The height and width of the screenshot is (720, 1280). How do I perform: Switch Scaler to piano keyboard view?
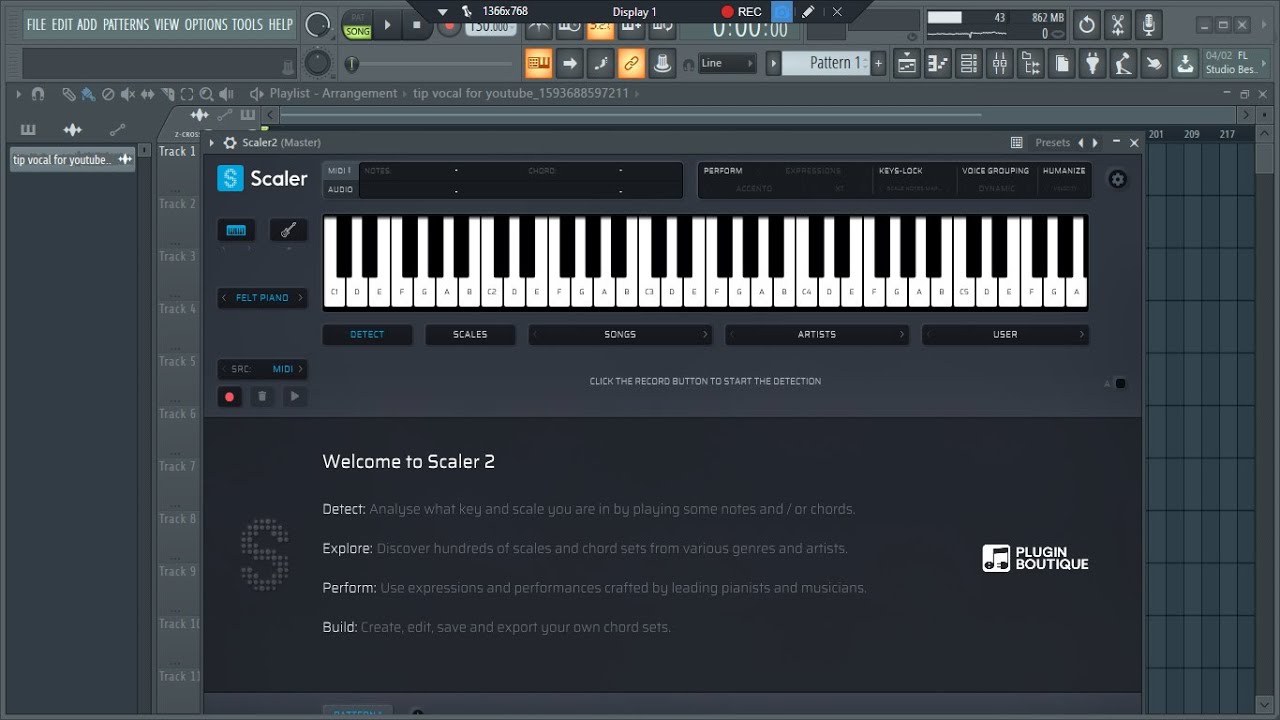236,230
